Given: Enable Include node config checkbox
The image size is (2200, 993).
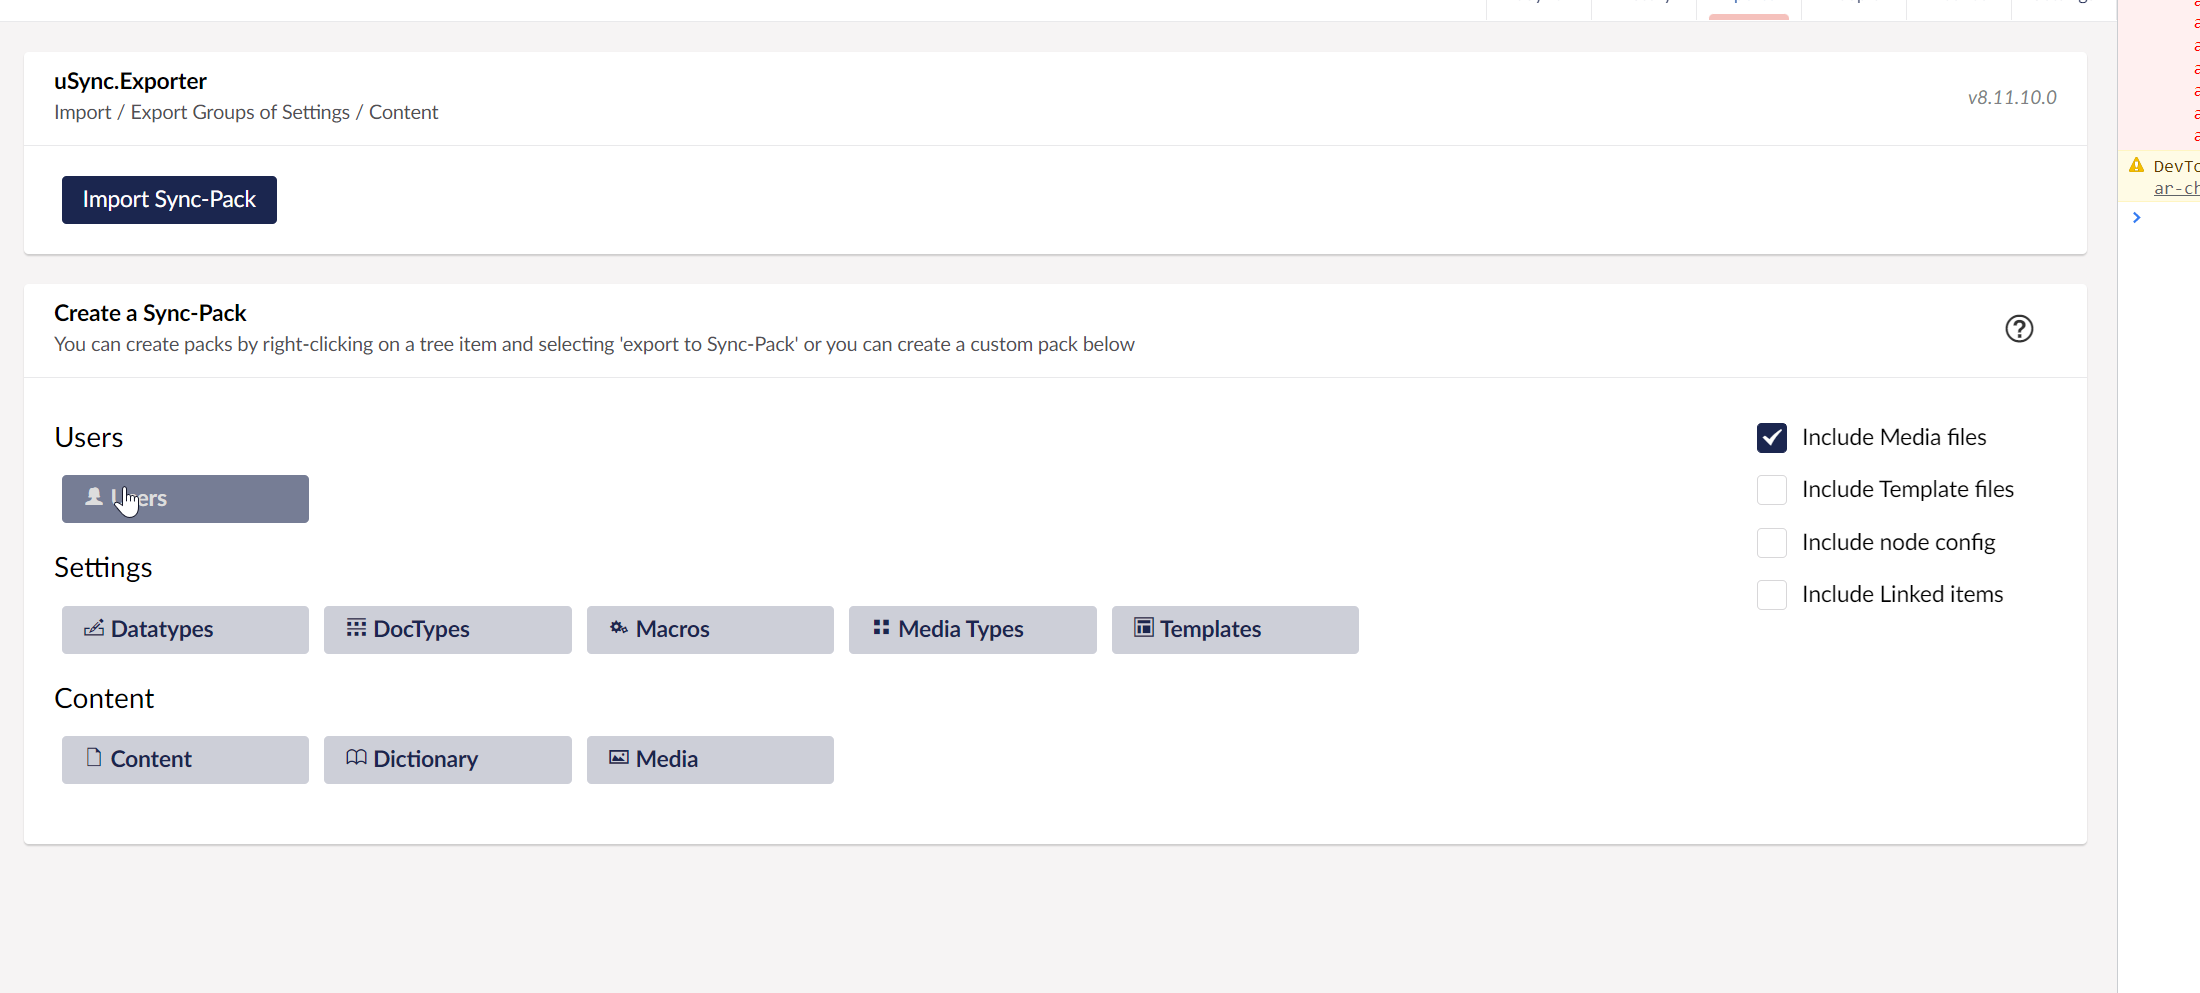Looking at the screenshot, I should (1772, 543).
